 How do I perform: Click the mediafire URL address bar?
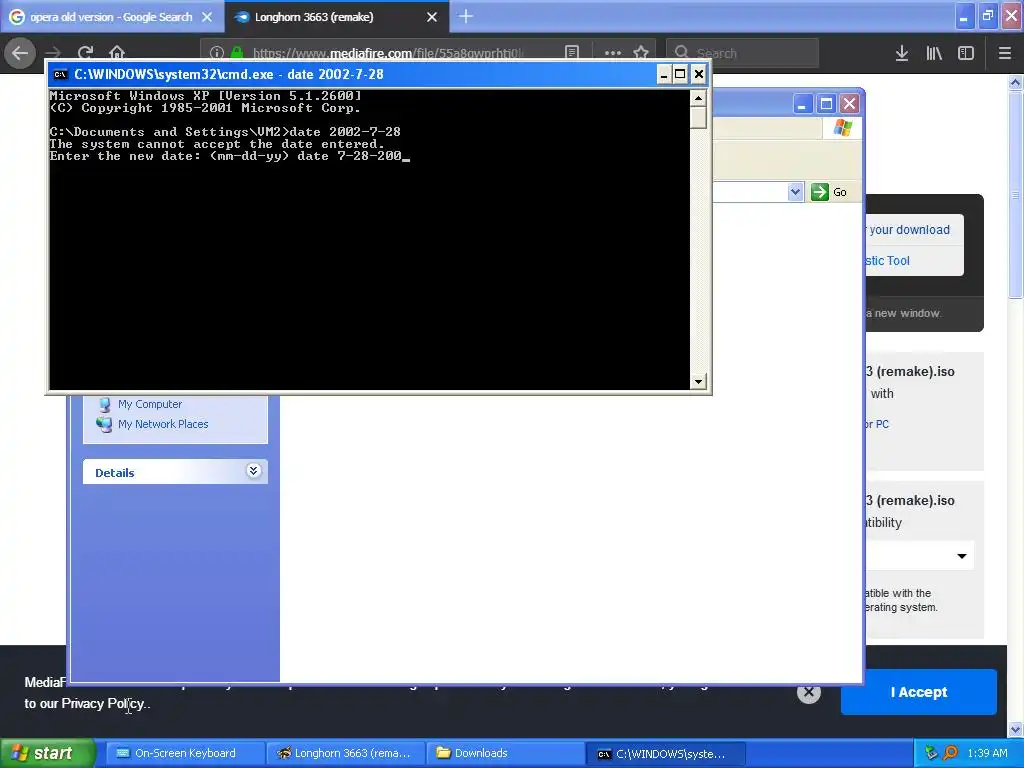click(x=388, y=53)
